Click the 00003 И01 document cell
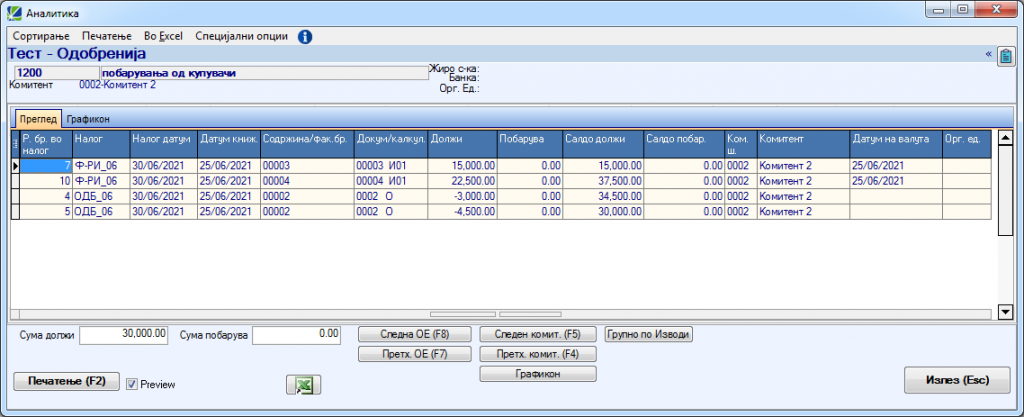 click(391, 166)
